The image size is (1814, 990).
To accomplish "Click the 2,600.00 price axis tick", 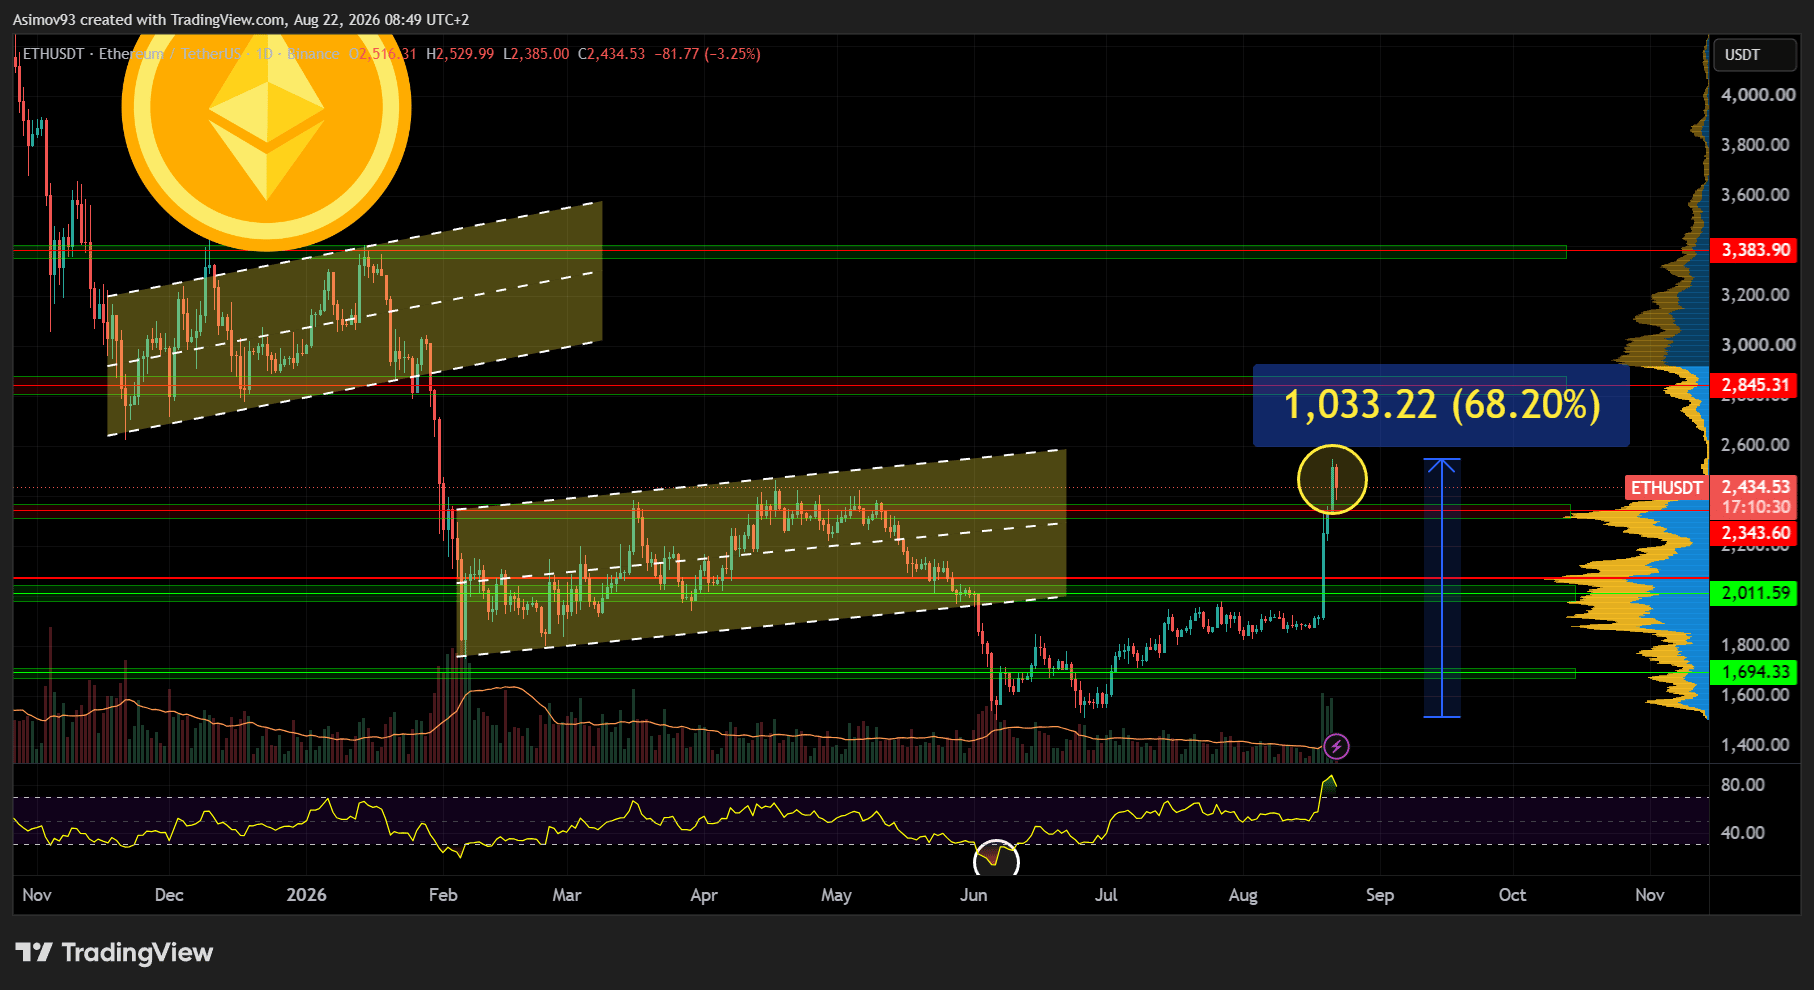I will click(x=1755, y=445).
